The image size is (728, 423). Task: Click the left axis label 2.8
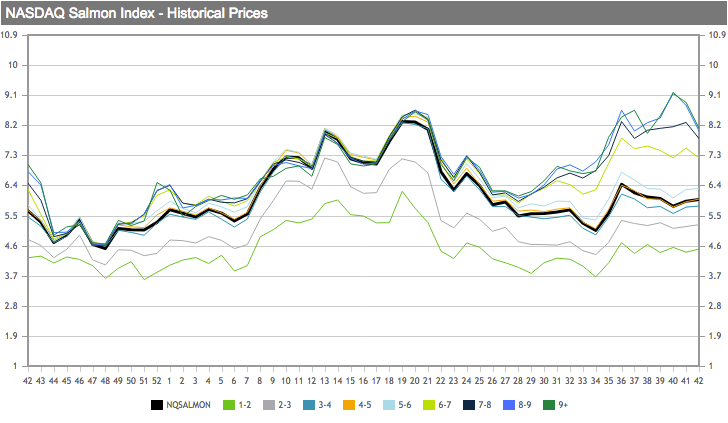pos(12,306)
